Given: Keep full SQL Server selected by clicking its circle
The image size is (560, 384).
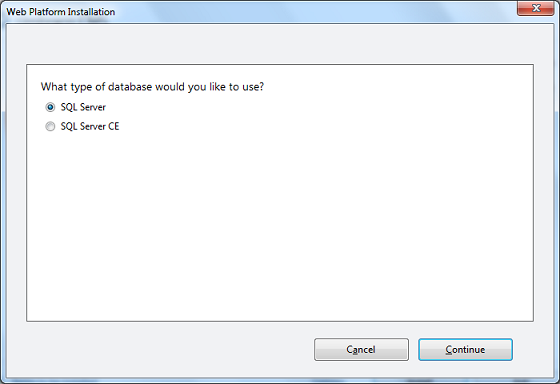Looking at the screenshot, I should pos(50,107).
